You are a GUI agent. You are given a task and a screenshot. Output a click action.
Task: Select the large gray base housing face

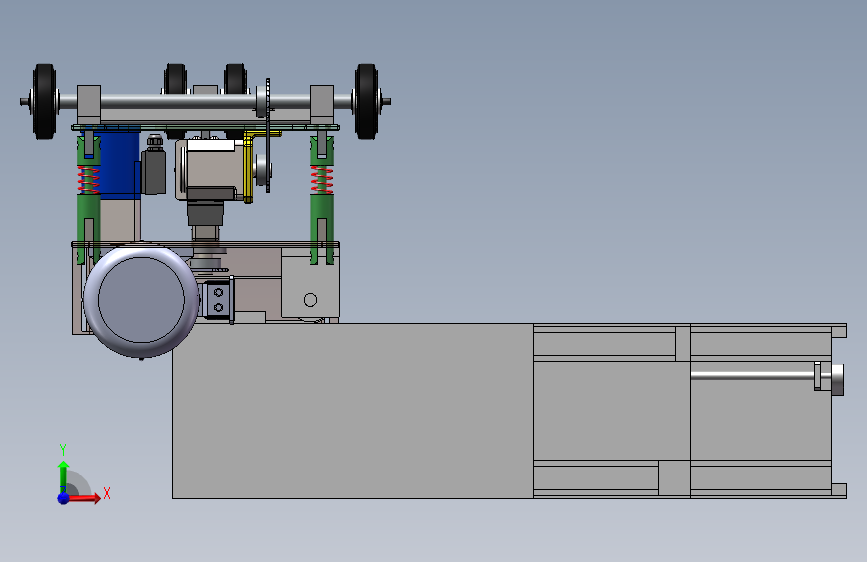(353, 410)
